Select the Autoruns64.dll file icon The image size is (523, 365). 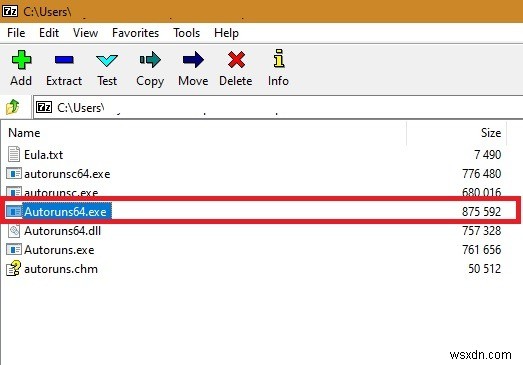(x=14, y=231)
